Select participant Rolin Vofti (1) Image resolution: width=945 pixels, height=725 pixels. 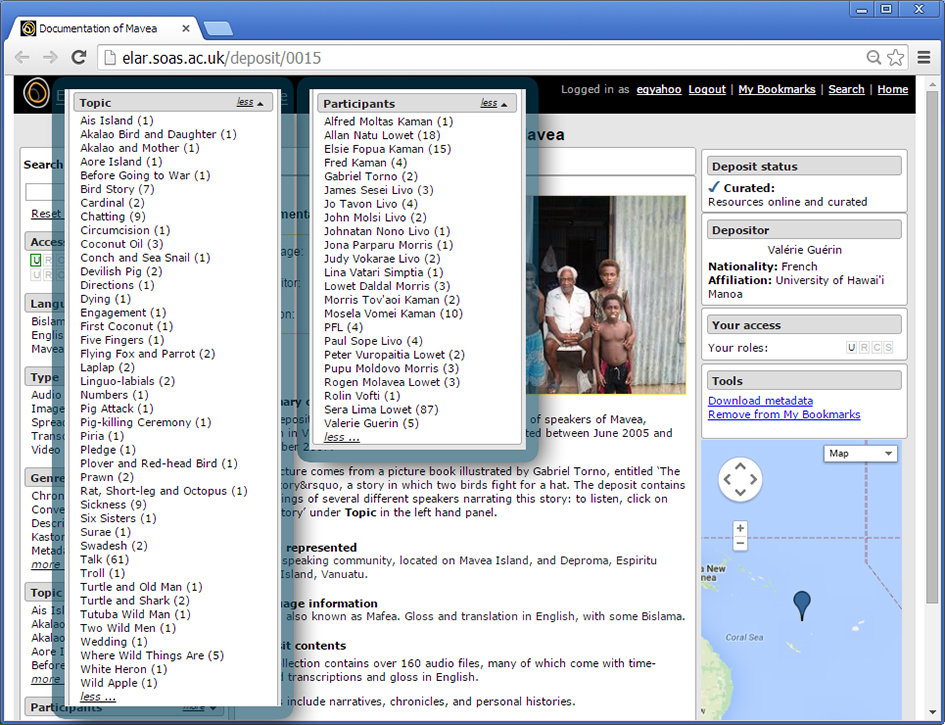point(362,396)
